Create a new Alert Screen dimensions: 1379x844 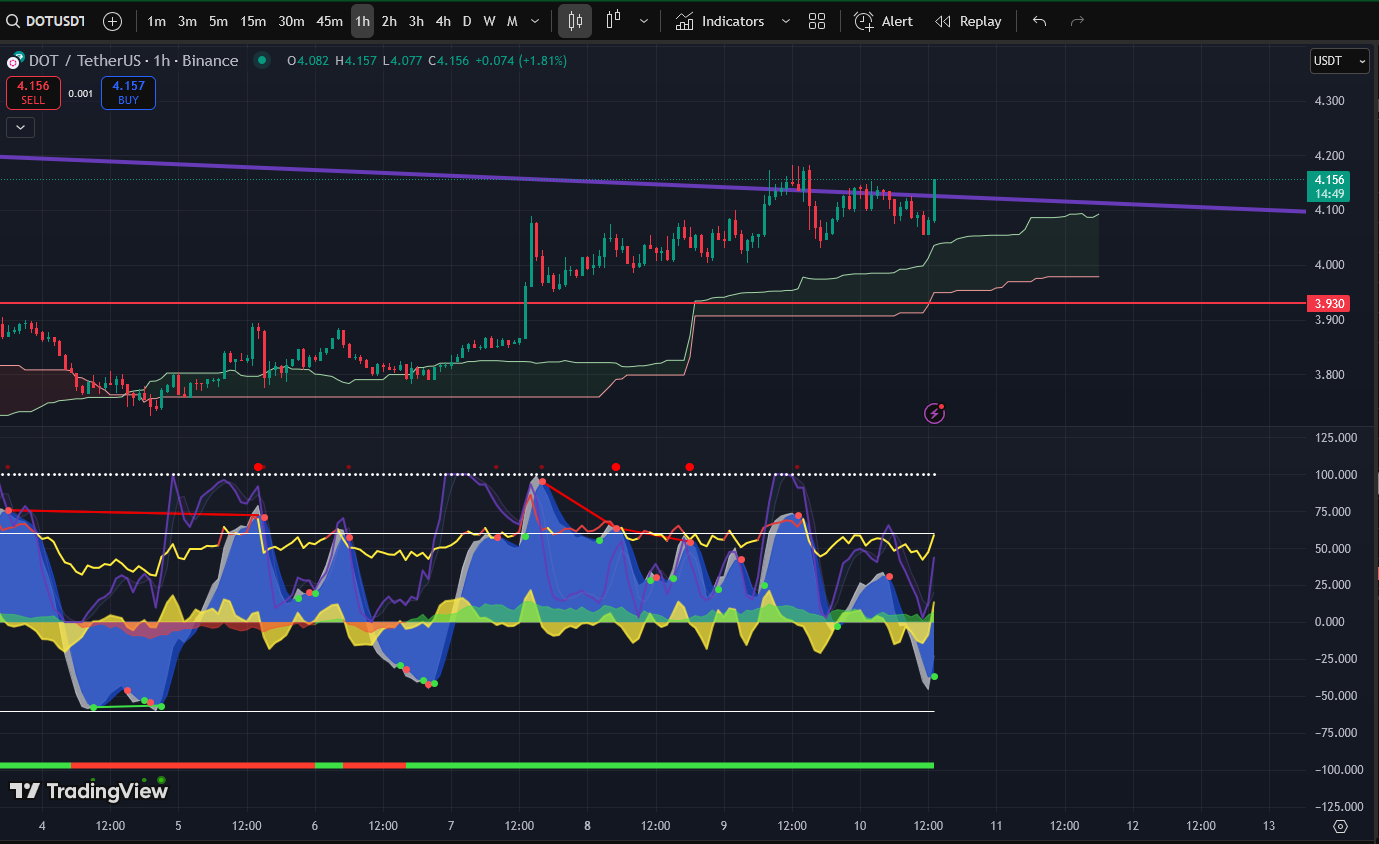pos(884,21)
